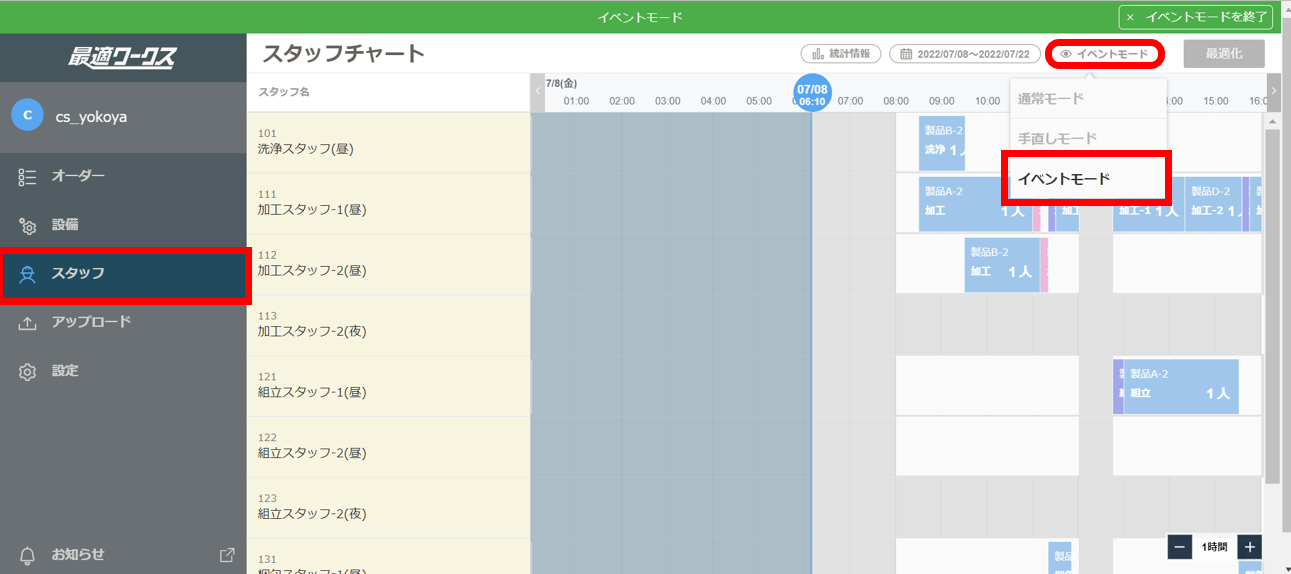Open the イベントモード mode dropdown
This screenshot has height=574, width=1291.
tap(1105, 54)
